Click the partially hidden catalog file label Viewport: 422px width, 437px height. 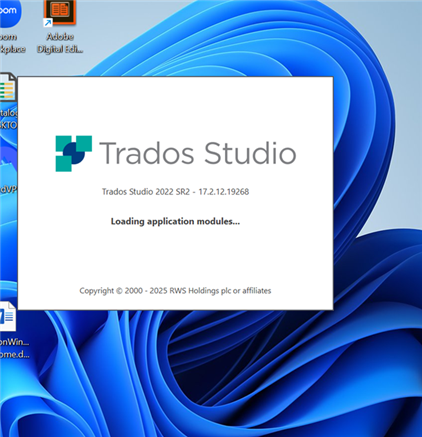tap(9, 119)
